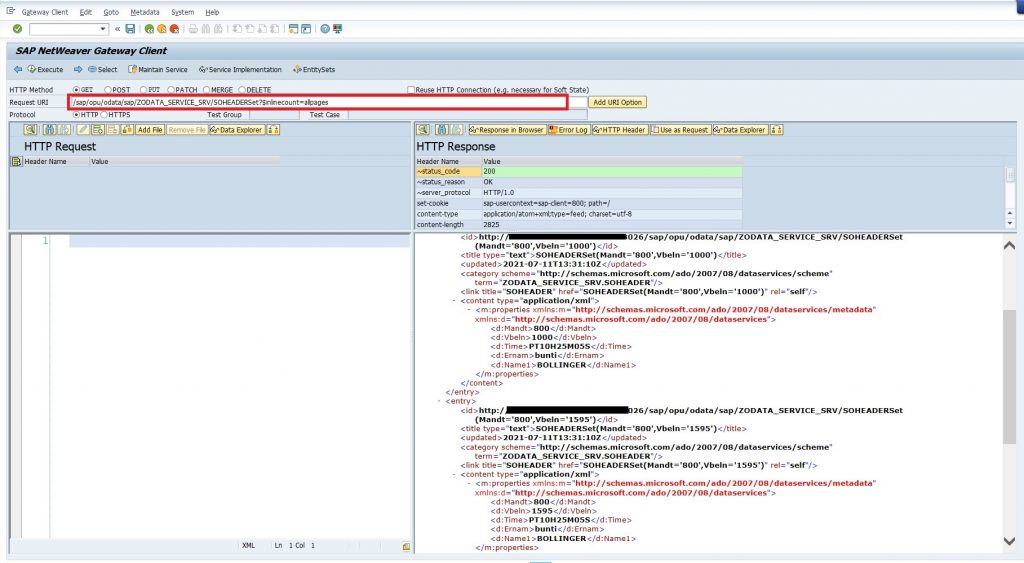This screenshot has height=563, width=1024.
Task: Click the green Back icon
Action: pos(150,29)
